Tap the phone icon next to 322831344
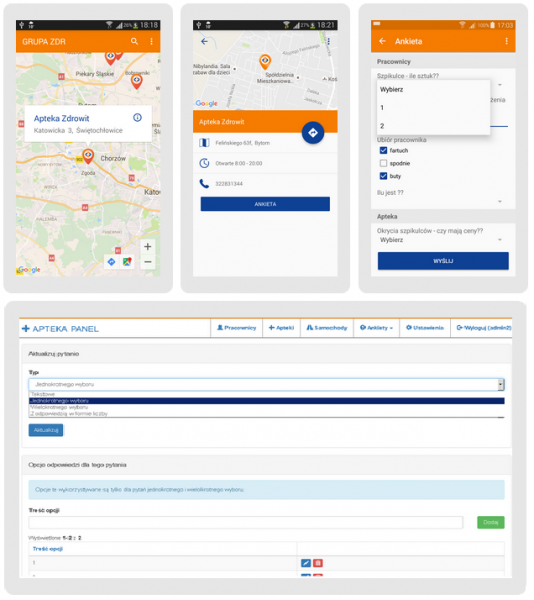Screen dimensions: 534x600 tap(204, 184)
